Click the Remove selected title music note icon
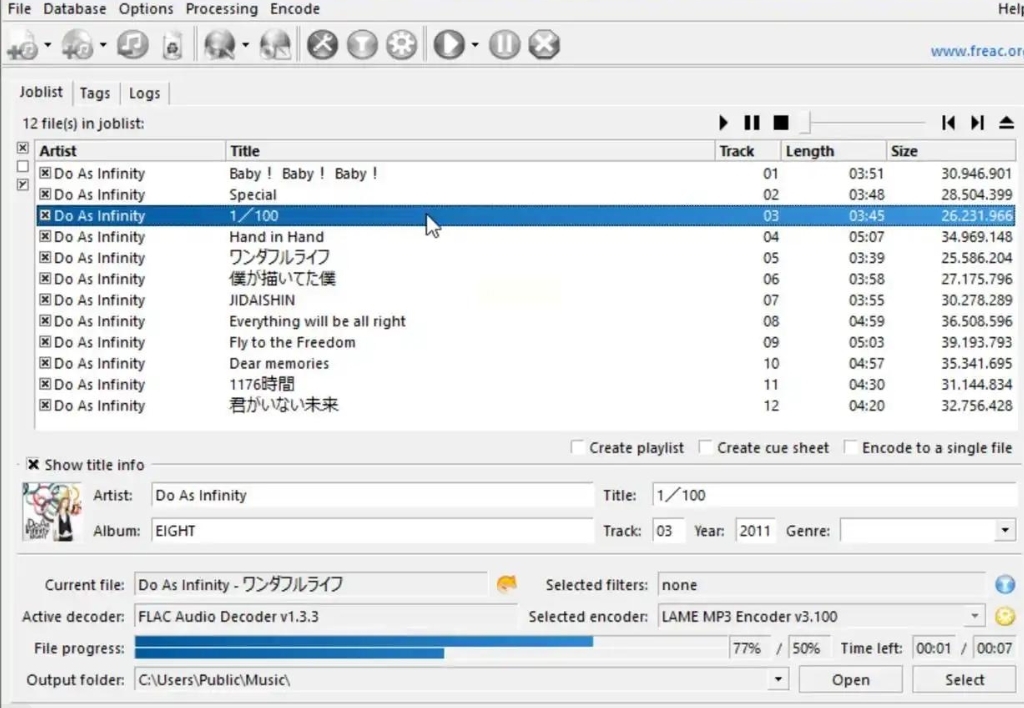1024x708 pixels. click(133, 45)
